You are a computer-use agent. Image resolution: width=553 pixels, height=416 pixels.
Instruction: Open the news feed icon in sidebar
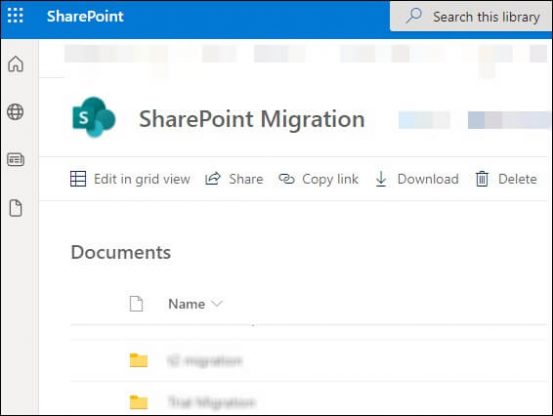click(16, 160)
